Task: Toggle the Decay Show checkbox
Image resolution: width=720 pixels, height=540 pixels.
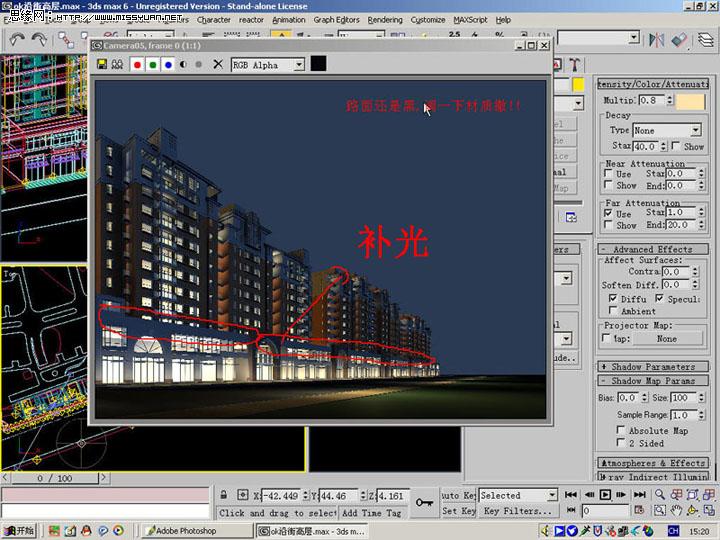Action: (x=675, y=145)
